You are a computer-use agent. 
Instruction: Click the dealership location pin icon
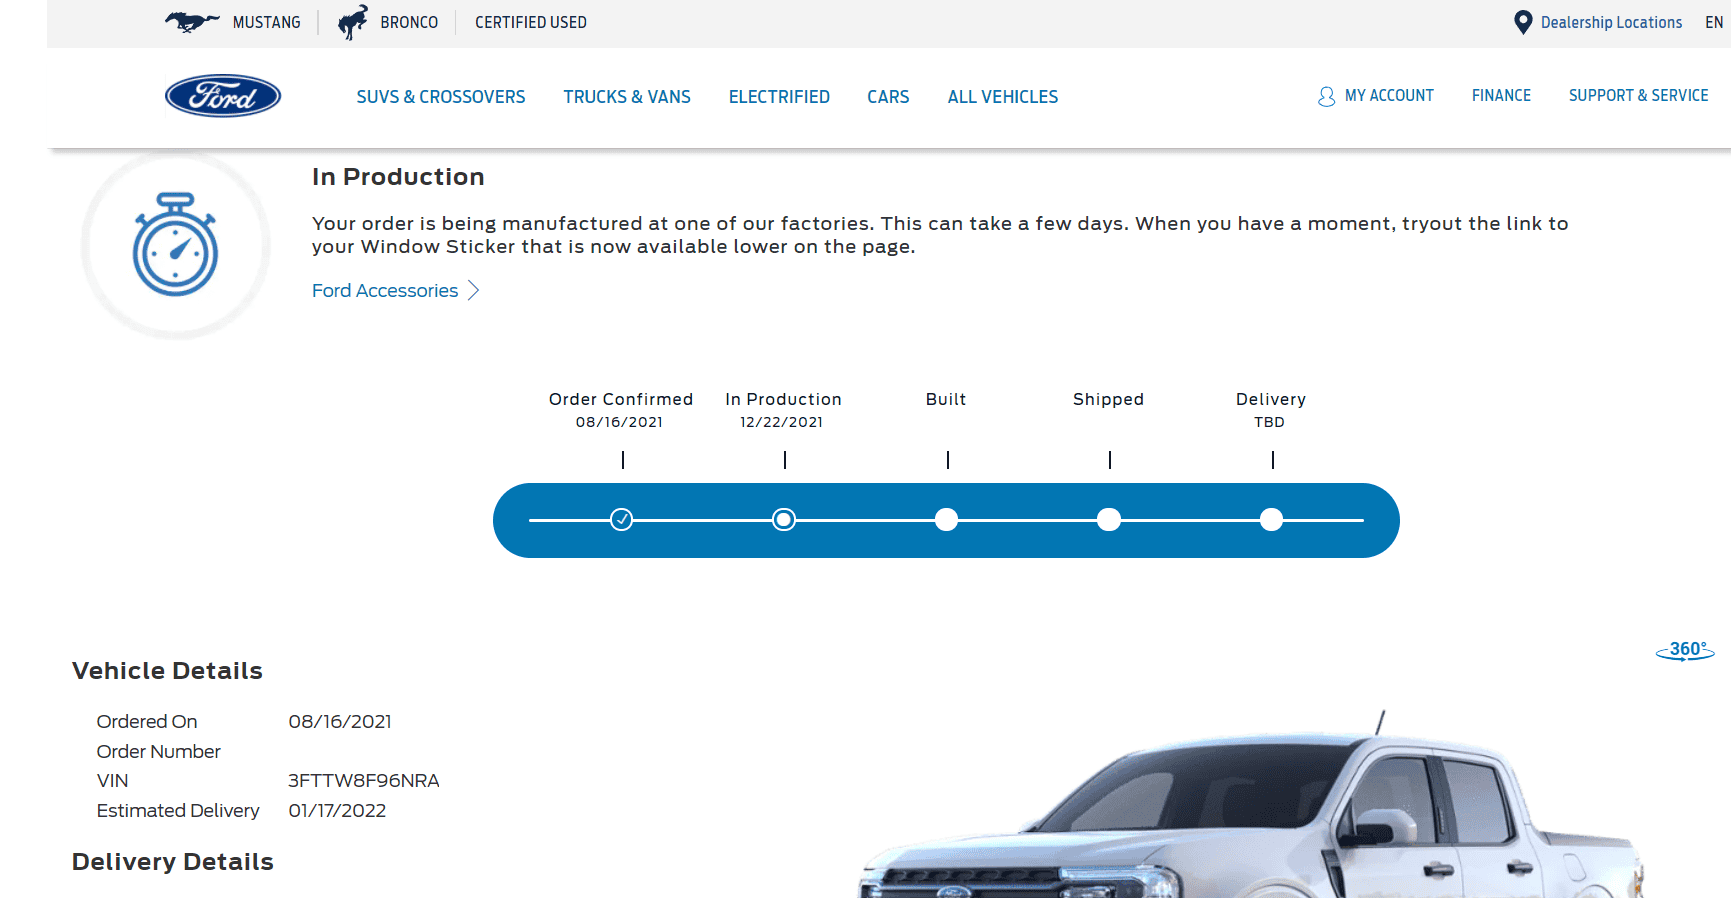(1523, 22)
